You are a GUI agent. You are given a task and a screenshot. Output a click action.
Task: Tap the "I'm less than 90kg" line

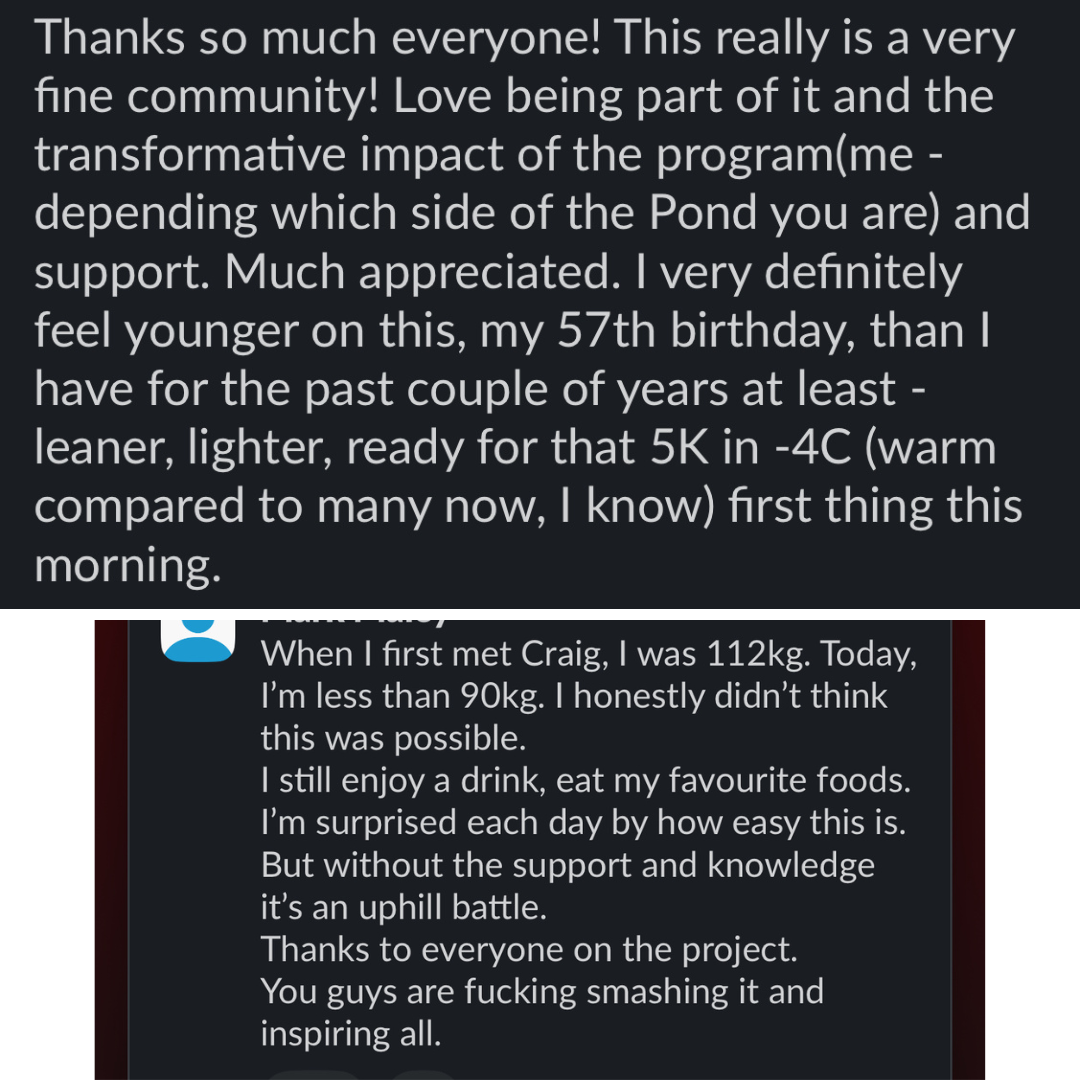tap(574, 696)
